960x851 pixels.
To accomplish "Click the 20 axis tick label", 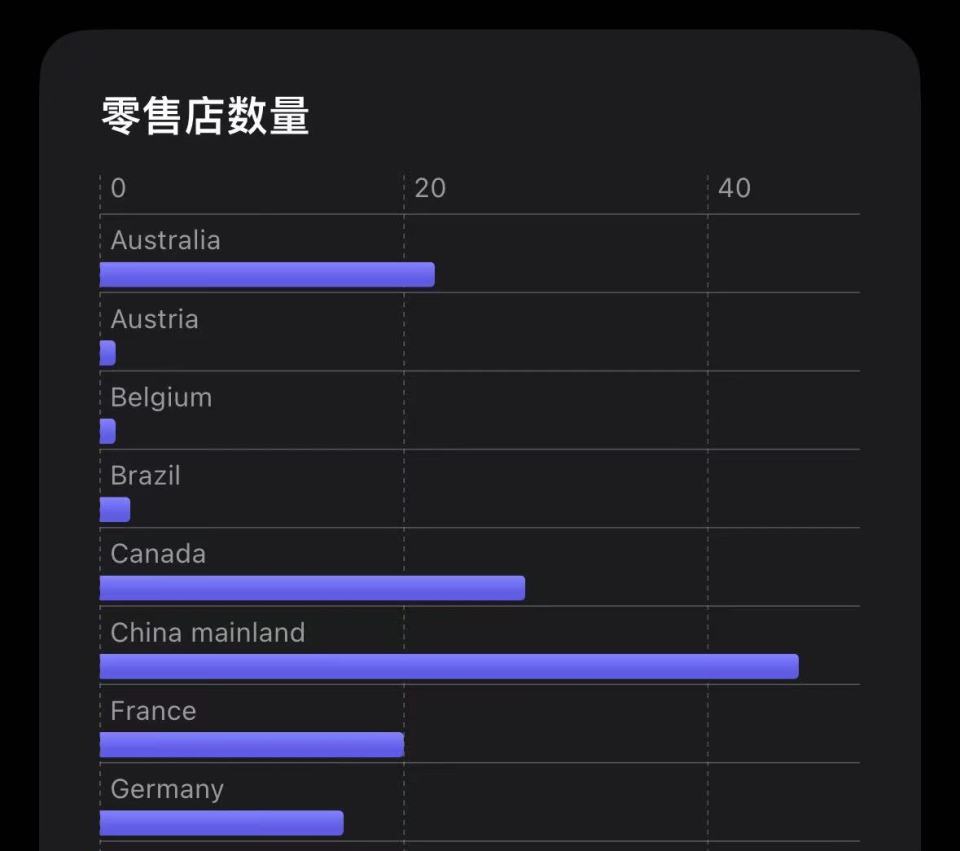I will (429, 189).
